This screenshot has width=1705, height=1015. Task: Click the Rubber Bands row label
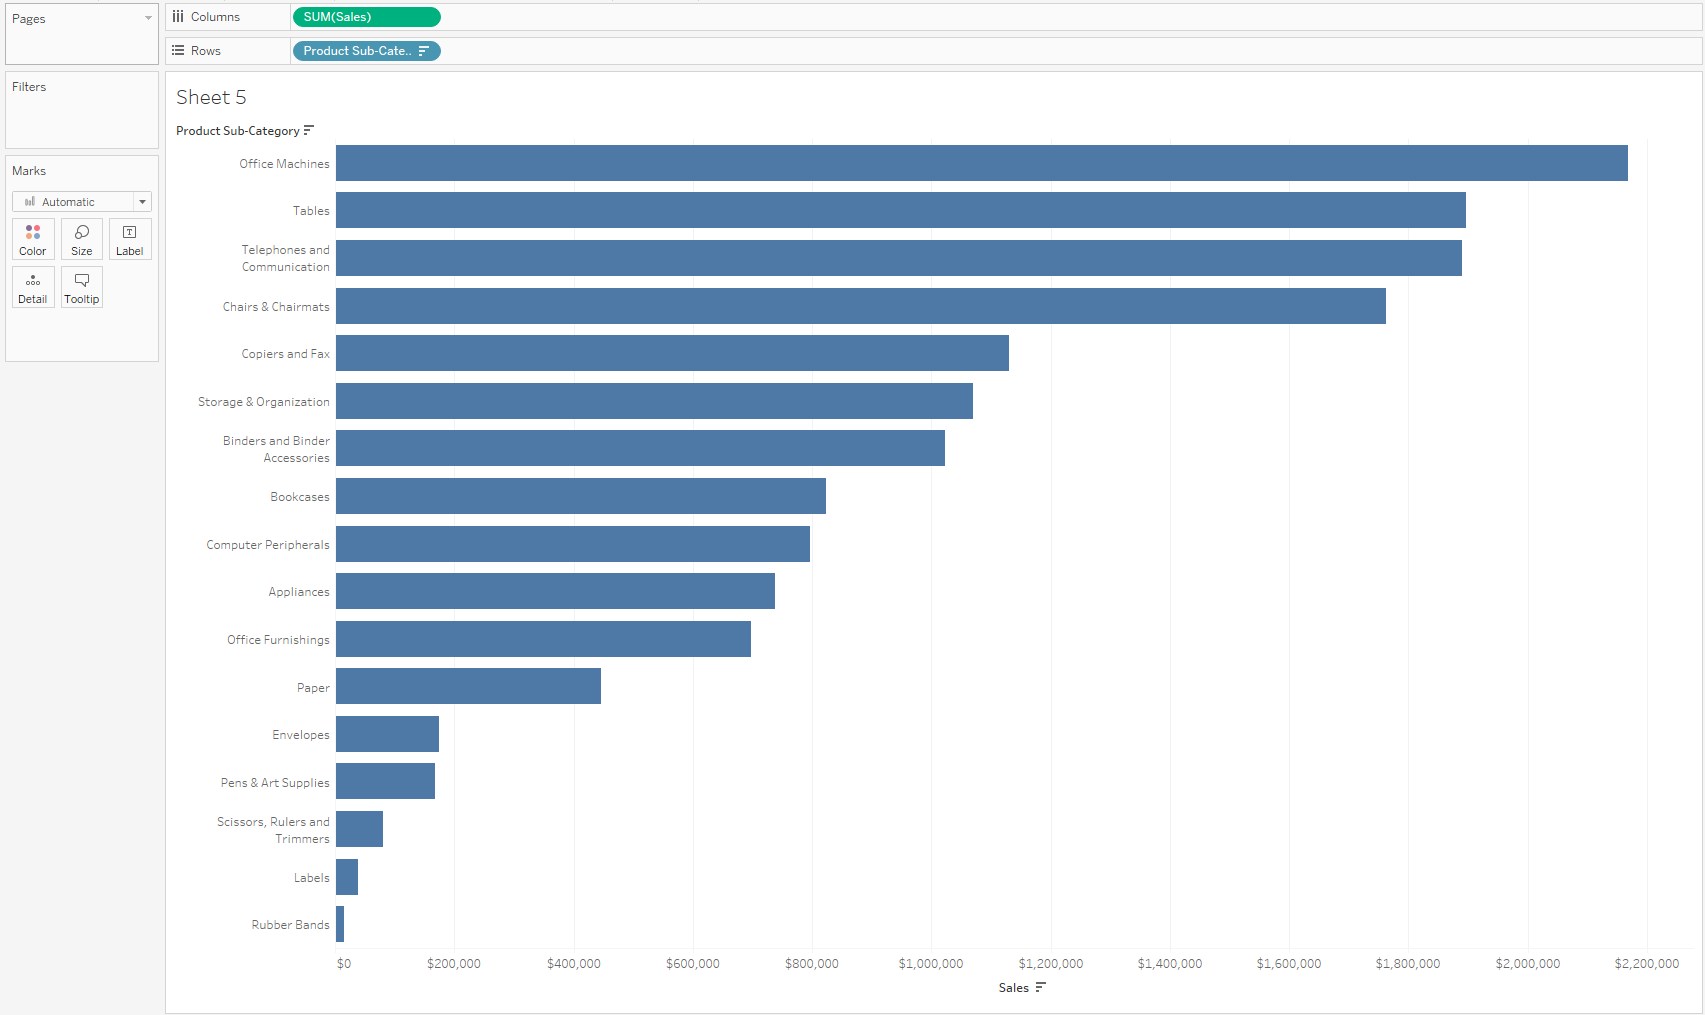point(290,925)
